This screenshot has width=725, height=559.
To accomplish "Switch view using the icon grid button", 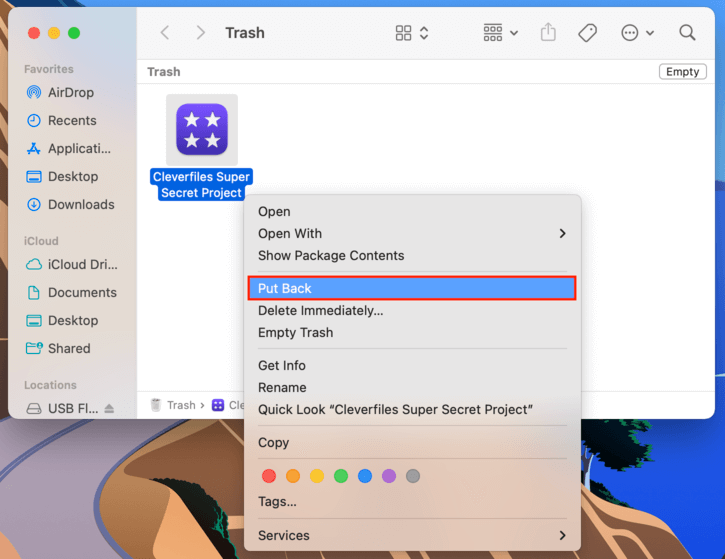I will (403, 33).
